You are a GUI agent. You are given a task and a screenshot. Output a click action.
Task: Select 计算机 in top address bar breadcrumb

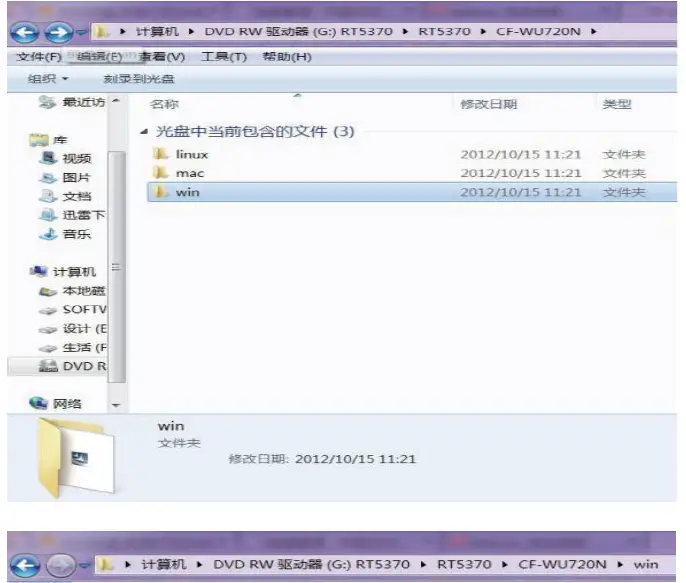pos(157,31)
